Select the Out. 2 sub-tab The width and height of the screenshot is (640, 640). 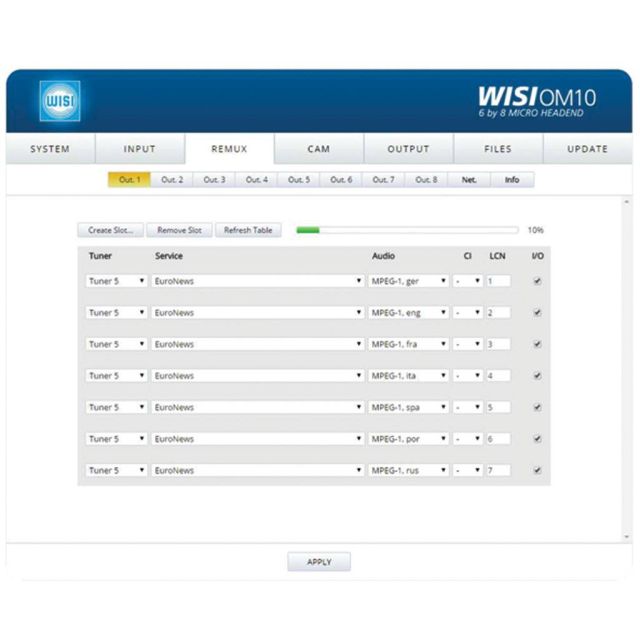pos(172,180)
